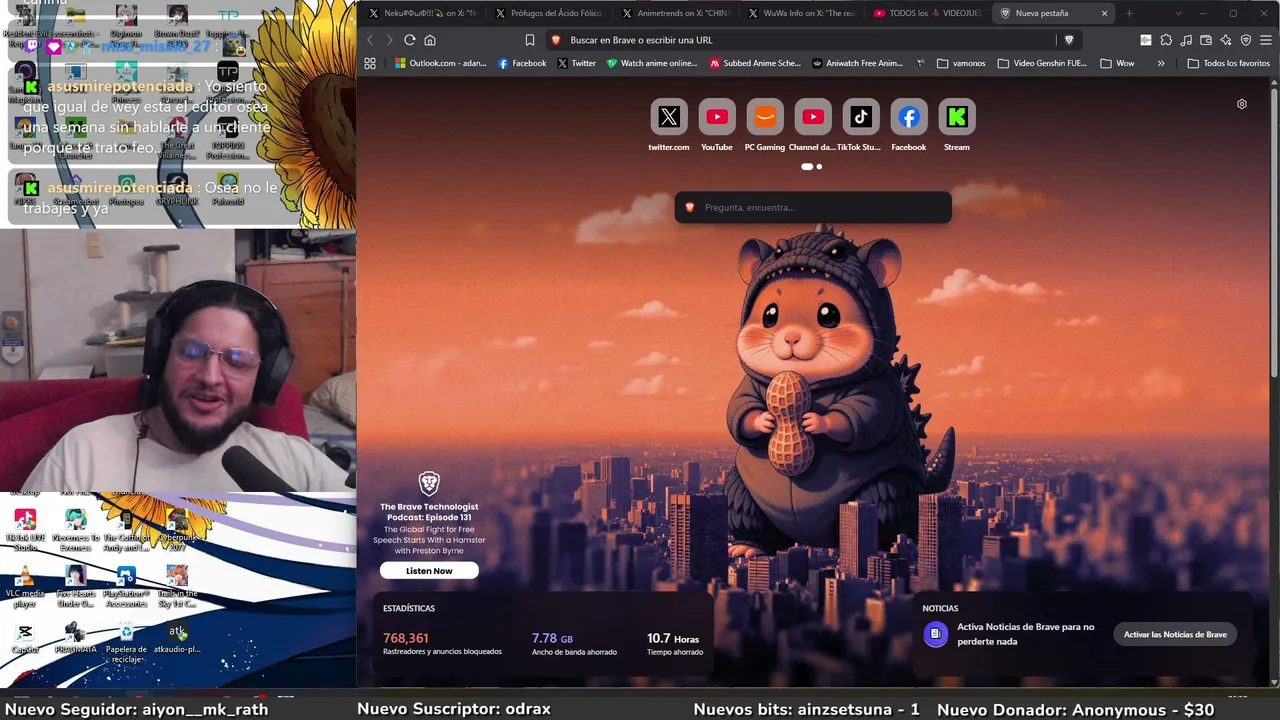Open the Brave Wallet icon
The image size is (1280, 720).
pos(1206,40)
